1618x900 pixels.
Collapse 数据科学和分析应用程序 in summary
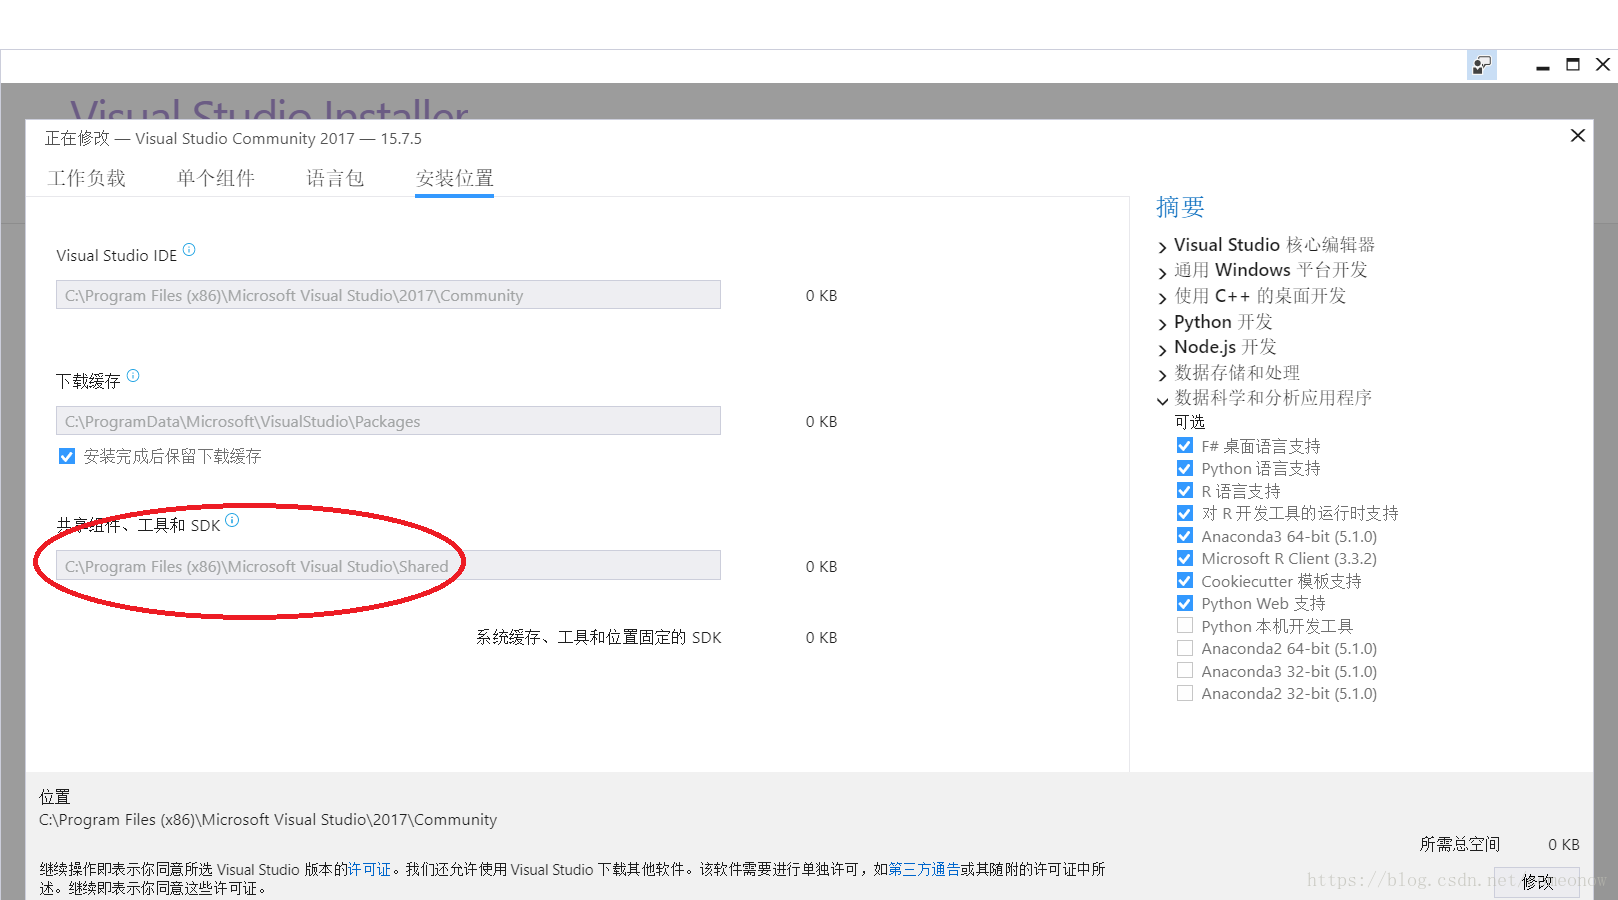pos(1162,400)
